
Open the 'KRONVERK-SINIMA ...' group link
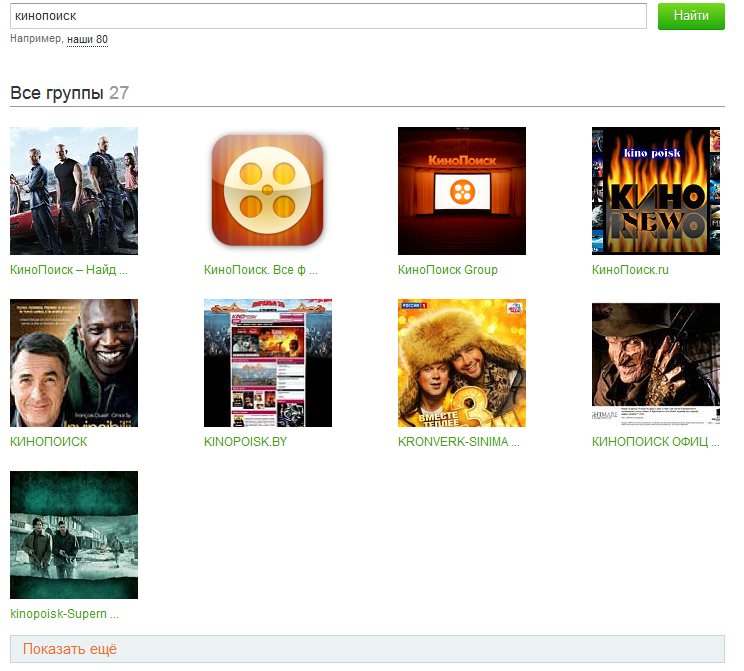point(459,442)
